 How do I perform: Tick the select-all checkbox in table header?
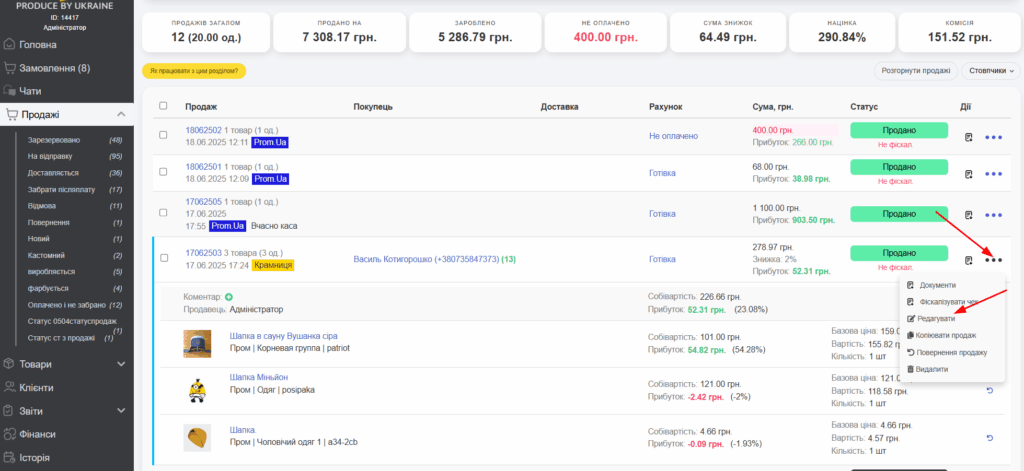[163, 106]
